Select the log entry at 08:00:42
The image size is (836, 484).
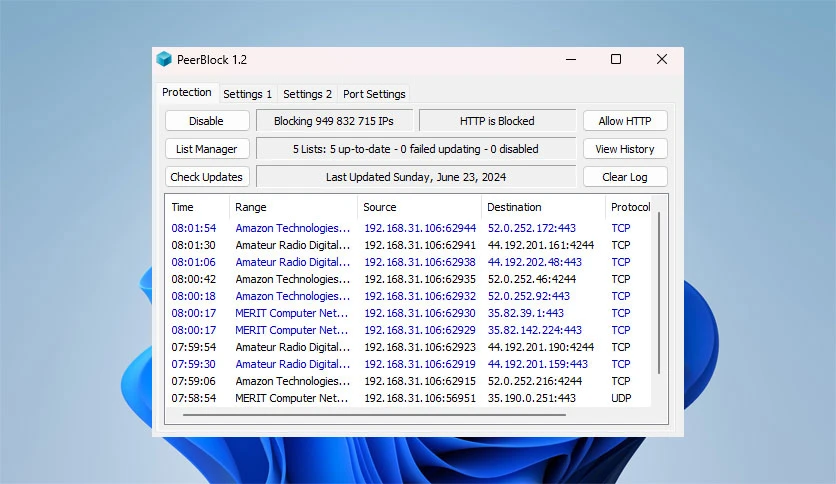point(408,279)
